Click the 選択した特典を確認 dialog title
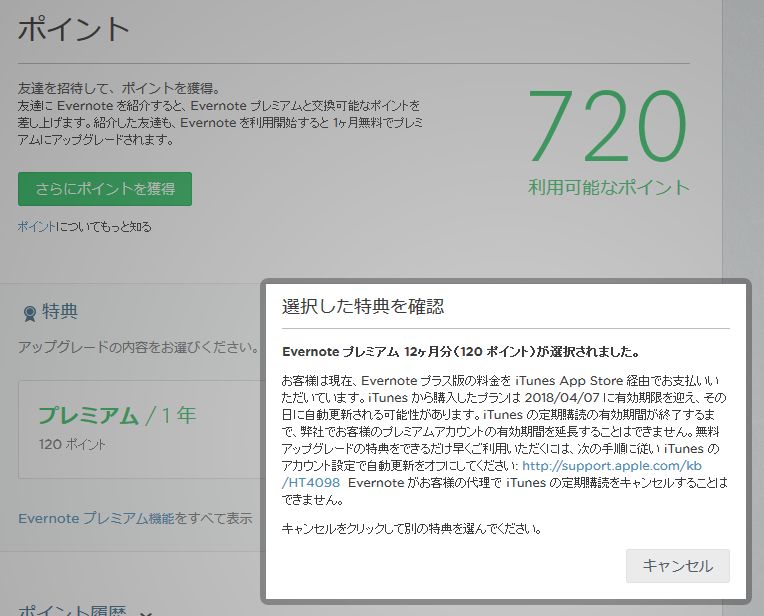This screenshot has height=616, width=764. (x=363, y=306)
